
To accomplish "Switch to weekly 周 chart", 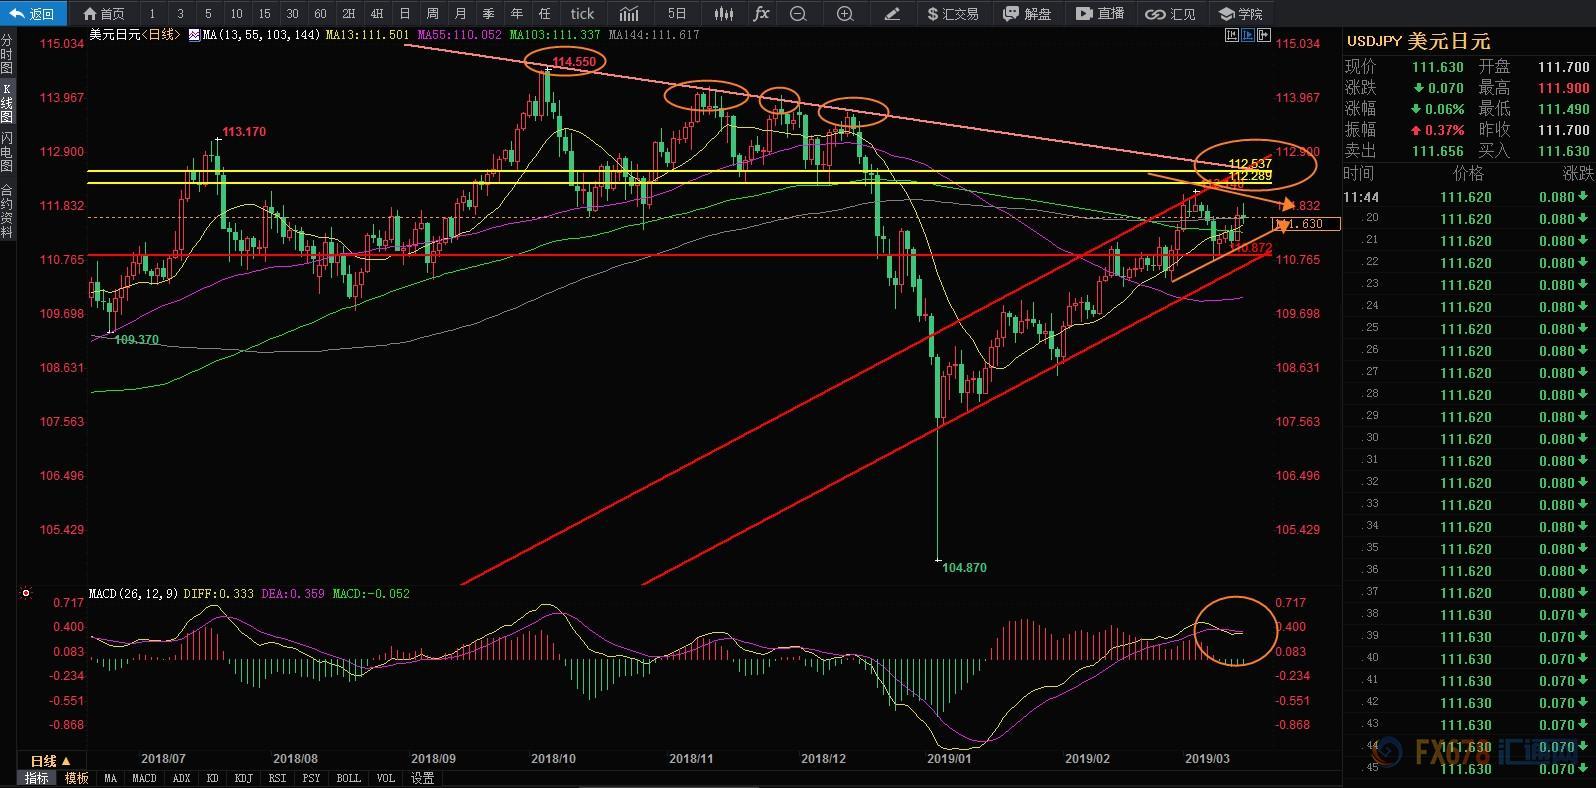I will pyautogui.click(x=432, y=13).
